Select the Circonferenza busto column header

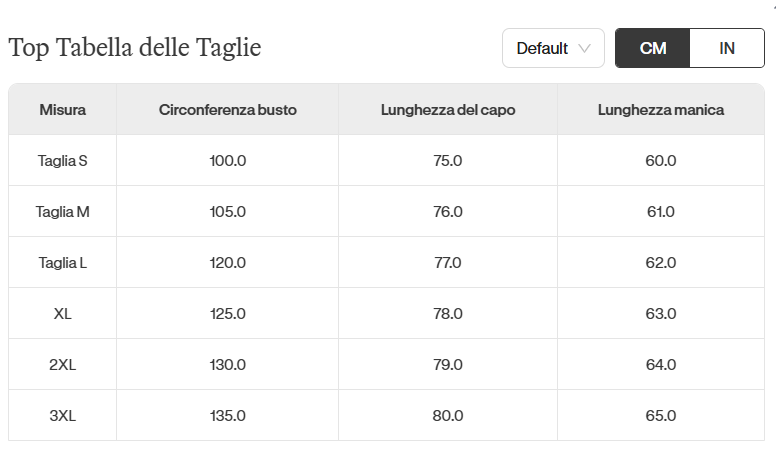pos(228,109)
